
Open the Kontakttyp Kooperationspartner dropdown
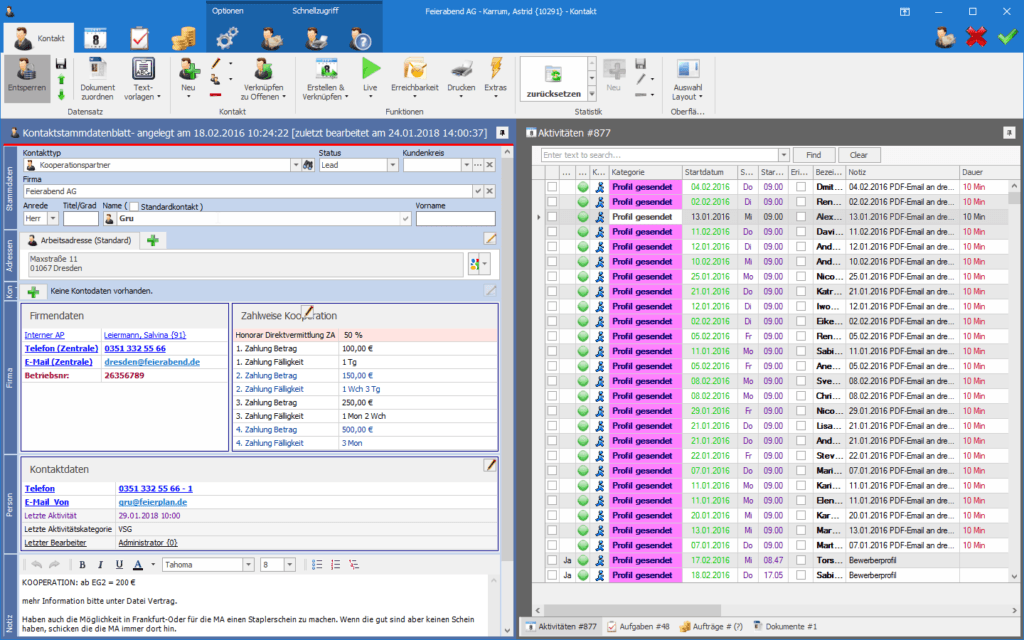tap(295, 165)
